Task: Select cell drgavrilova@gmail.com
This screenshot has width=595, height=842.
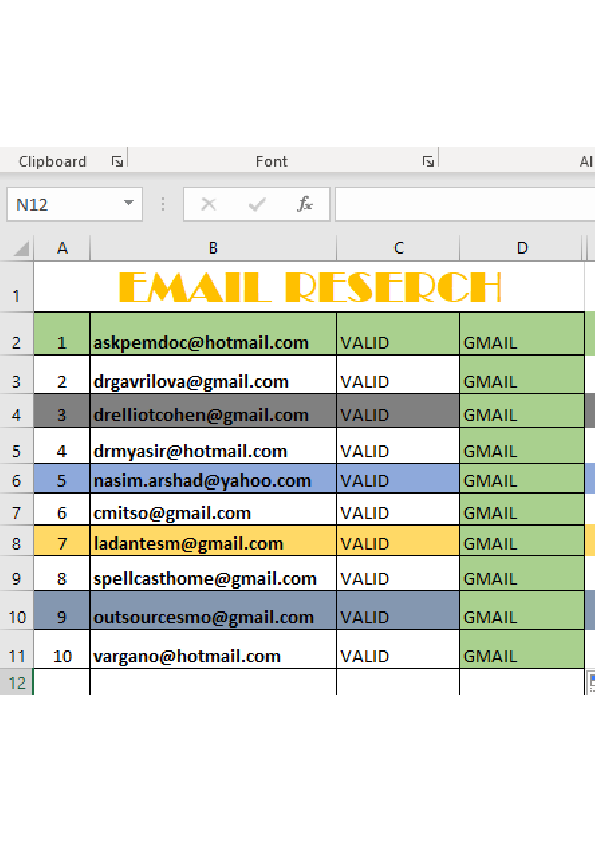Action: (x=213, y=375)
